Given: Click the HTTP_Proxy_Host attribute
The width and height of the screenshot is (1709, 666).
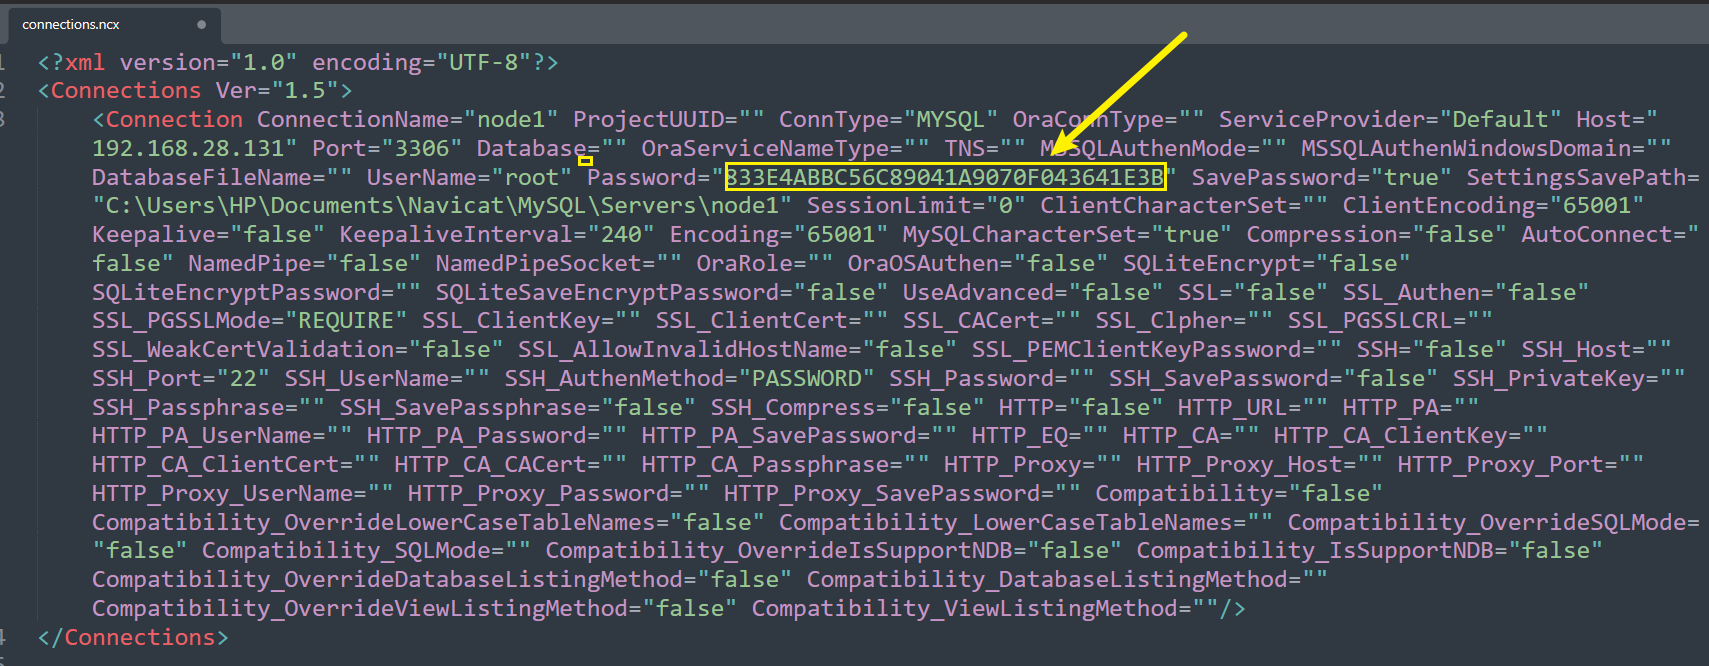Looking at the screenshot, I should pyautogui.click(x=1260, y=464).
